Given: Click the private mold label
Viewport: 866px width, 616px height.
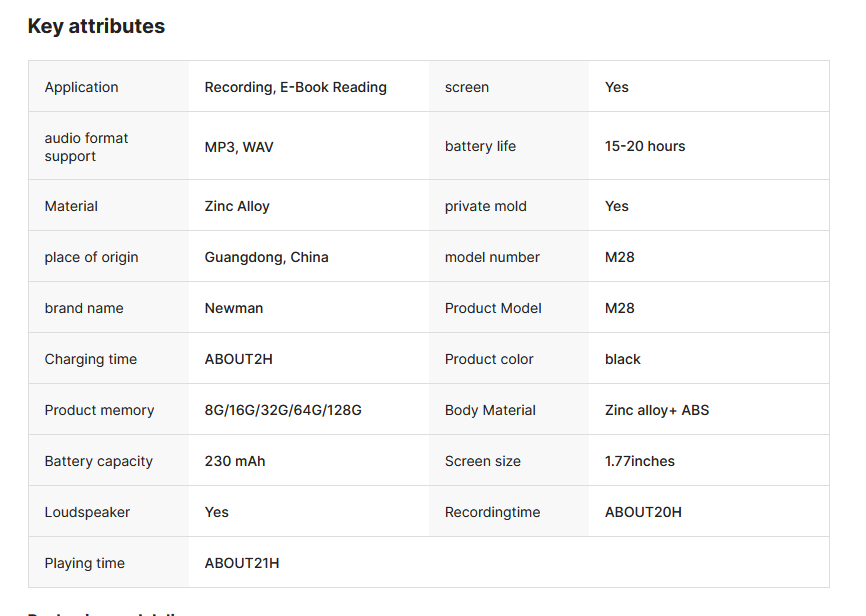Looking at the screenshot, I should [x=485, y=206].
